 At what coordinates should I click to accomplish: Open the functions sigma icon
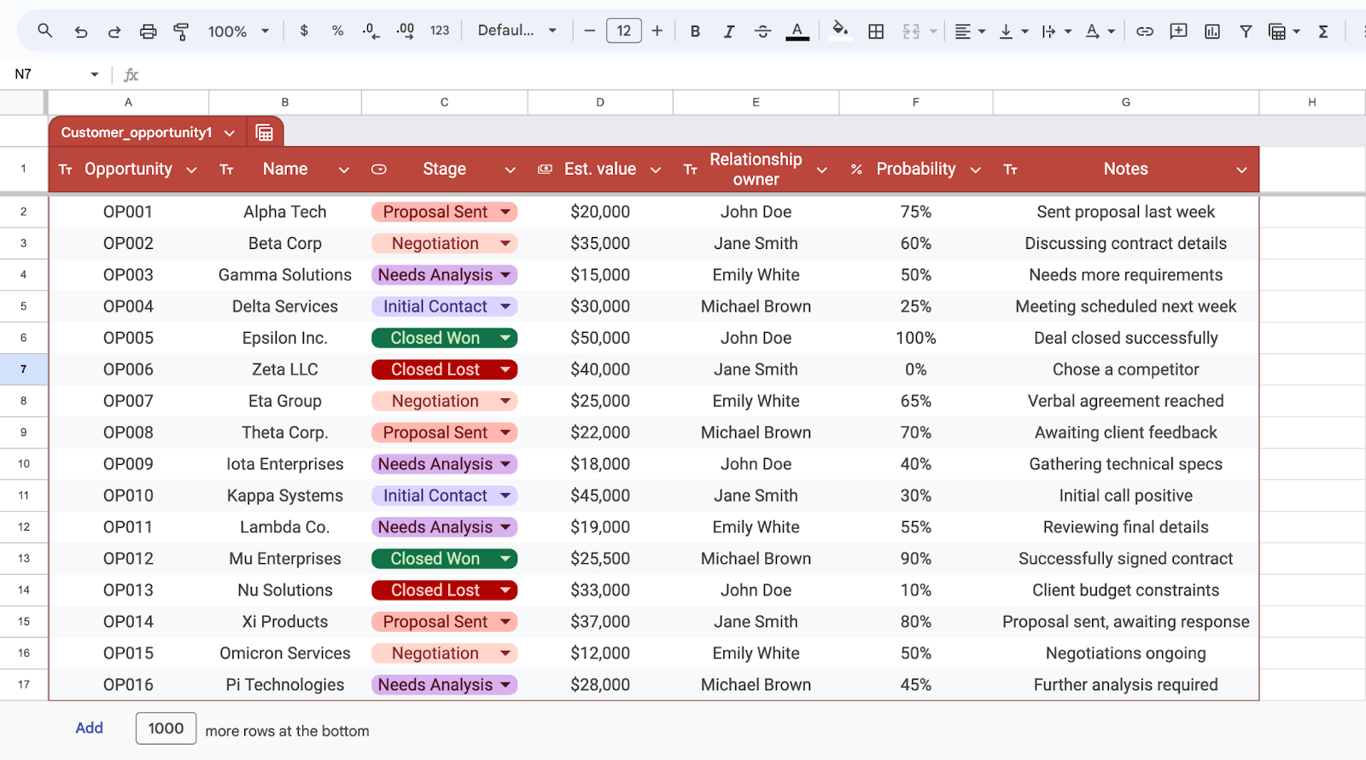pyautogui.click(x=1323, y=31)
